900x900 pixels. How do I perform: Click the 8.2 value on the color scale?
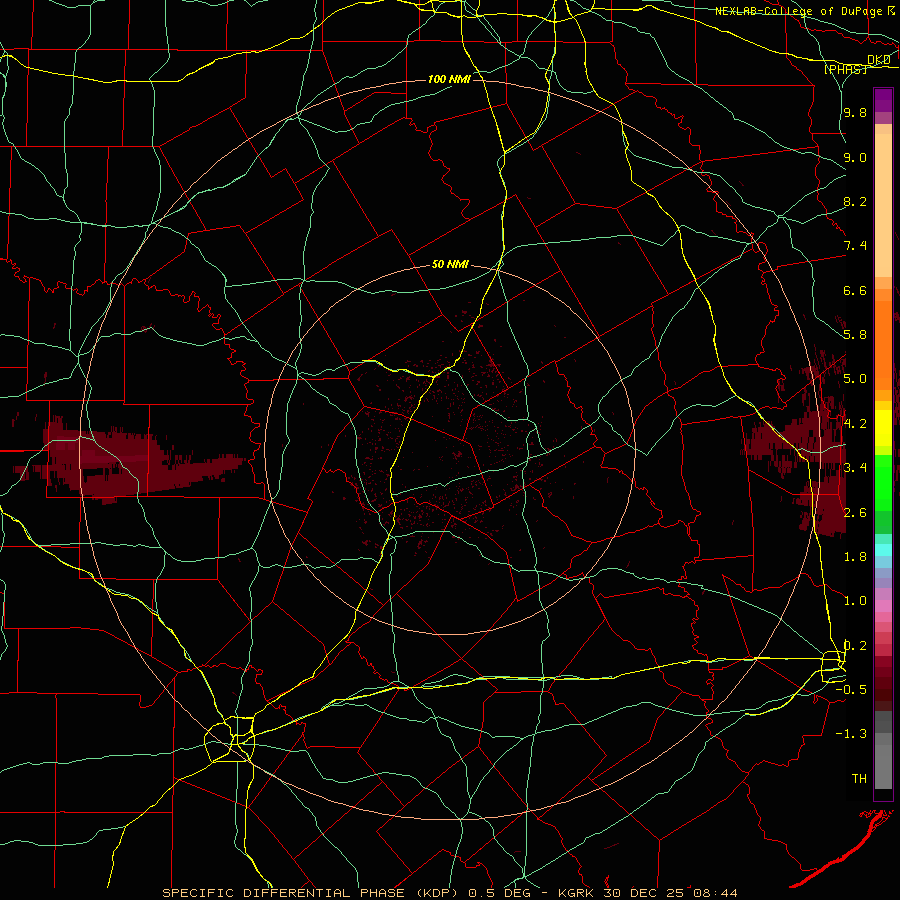click(855, 201)
